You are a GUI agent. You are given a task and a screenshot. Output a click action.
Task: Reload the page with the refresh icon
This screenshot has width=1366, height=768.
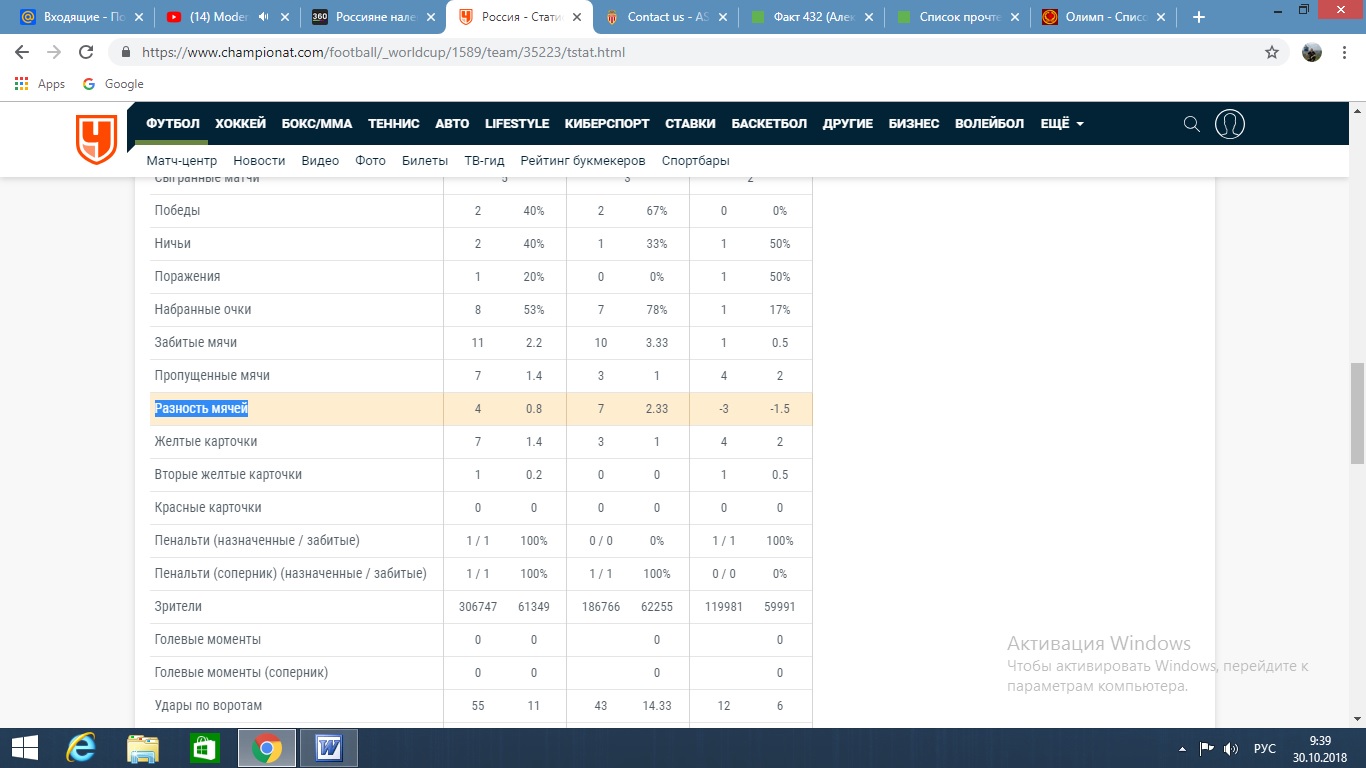[x=86, y=52]
